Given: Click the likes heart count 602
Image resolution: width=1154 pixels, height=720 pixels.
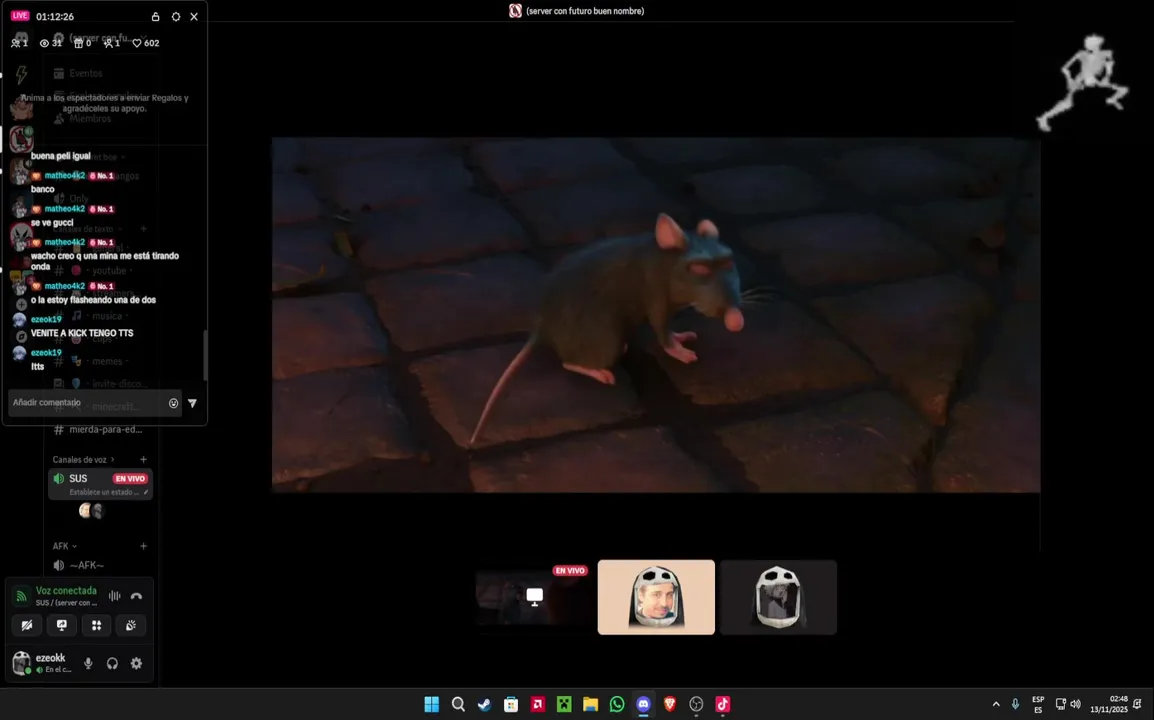Looking at the screenshot, I should (145, 43).
